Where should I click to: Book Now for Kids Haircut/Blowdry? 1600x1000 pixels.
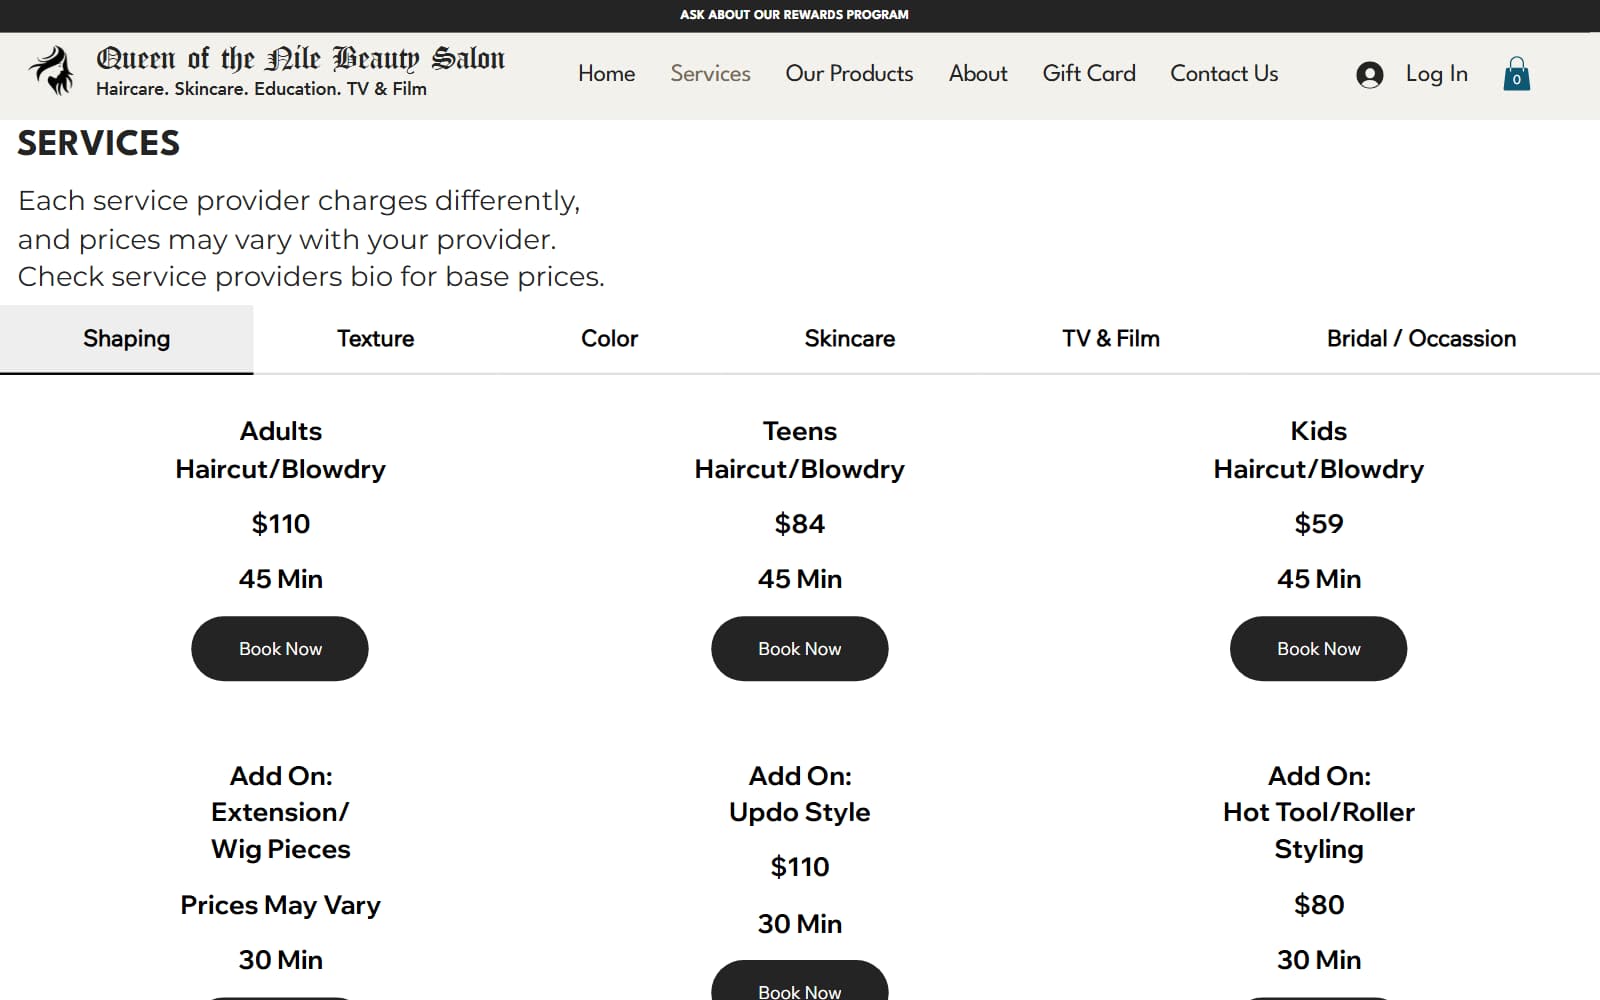pos(1318,649)
